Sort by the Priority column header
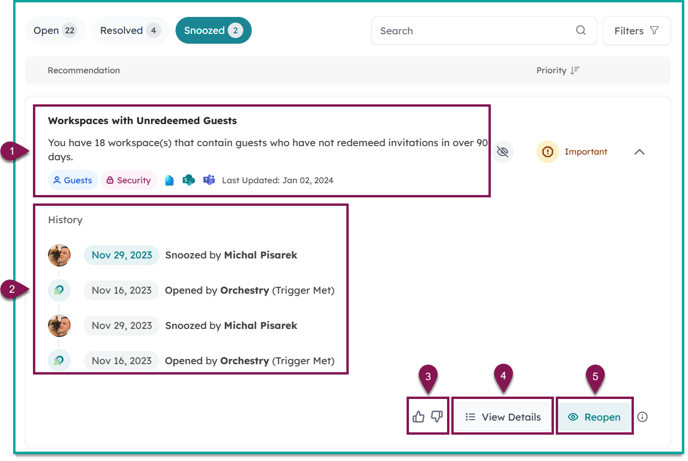Viewport: 688px width, 461px height. pos(557,71)
